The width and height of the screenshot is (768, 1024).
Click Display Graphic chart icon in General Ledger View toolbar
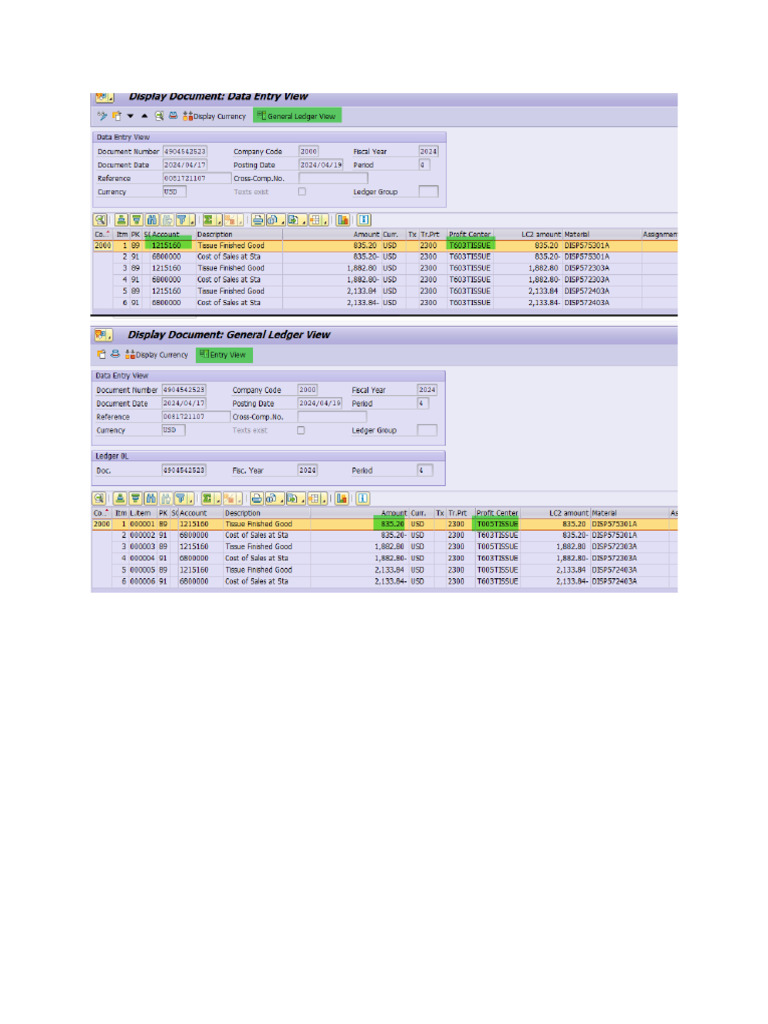coord(342,499)
